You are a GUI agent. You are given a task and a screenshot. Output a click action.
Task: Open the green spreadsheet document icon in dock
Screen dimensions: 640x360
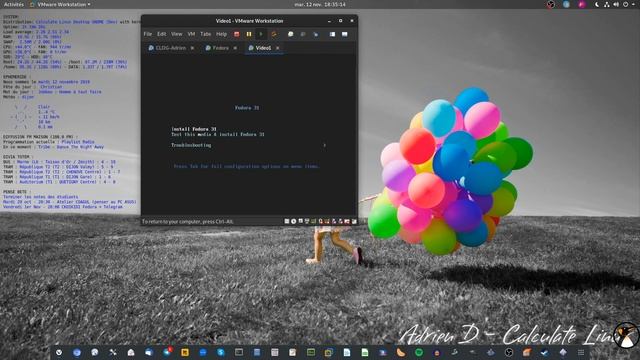tap(365, 352)
